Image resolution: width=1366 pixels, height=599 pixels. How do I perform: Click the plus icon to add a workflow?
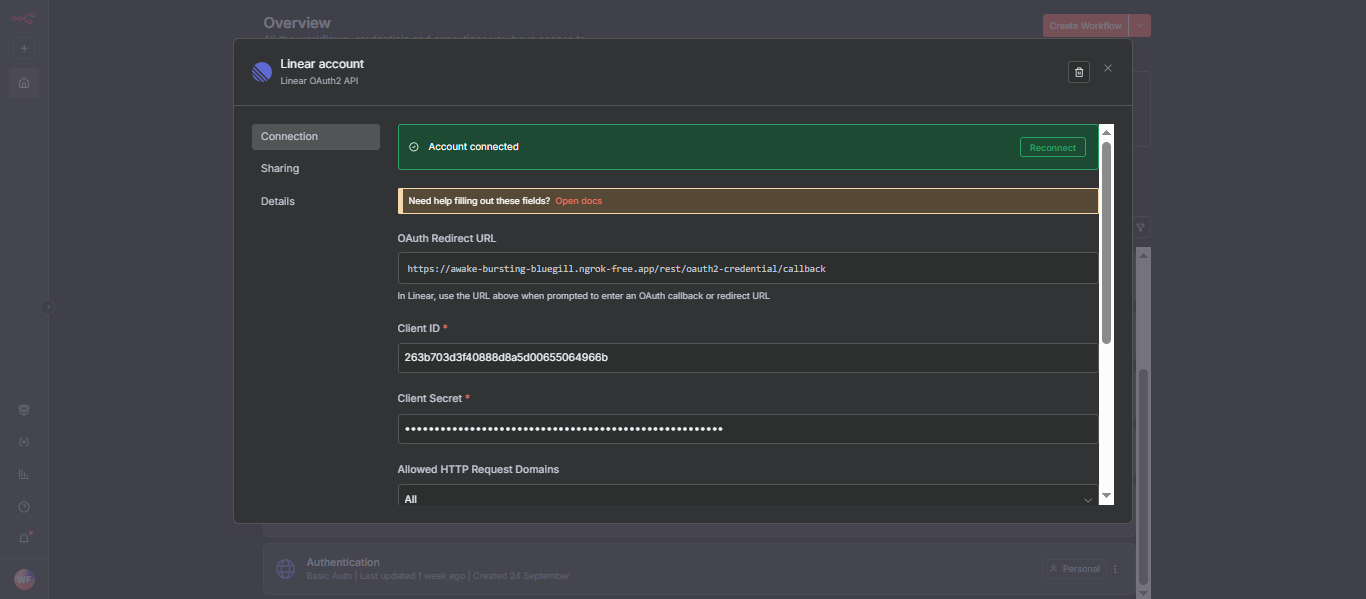[23, 47]
